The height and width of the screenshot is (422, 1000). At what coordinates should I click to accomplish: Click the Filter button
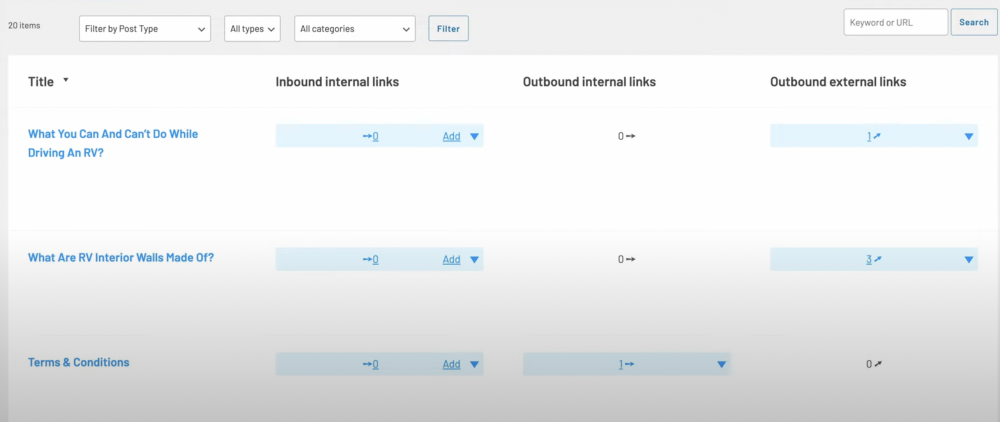(448, 29)
